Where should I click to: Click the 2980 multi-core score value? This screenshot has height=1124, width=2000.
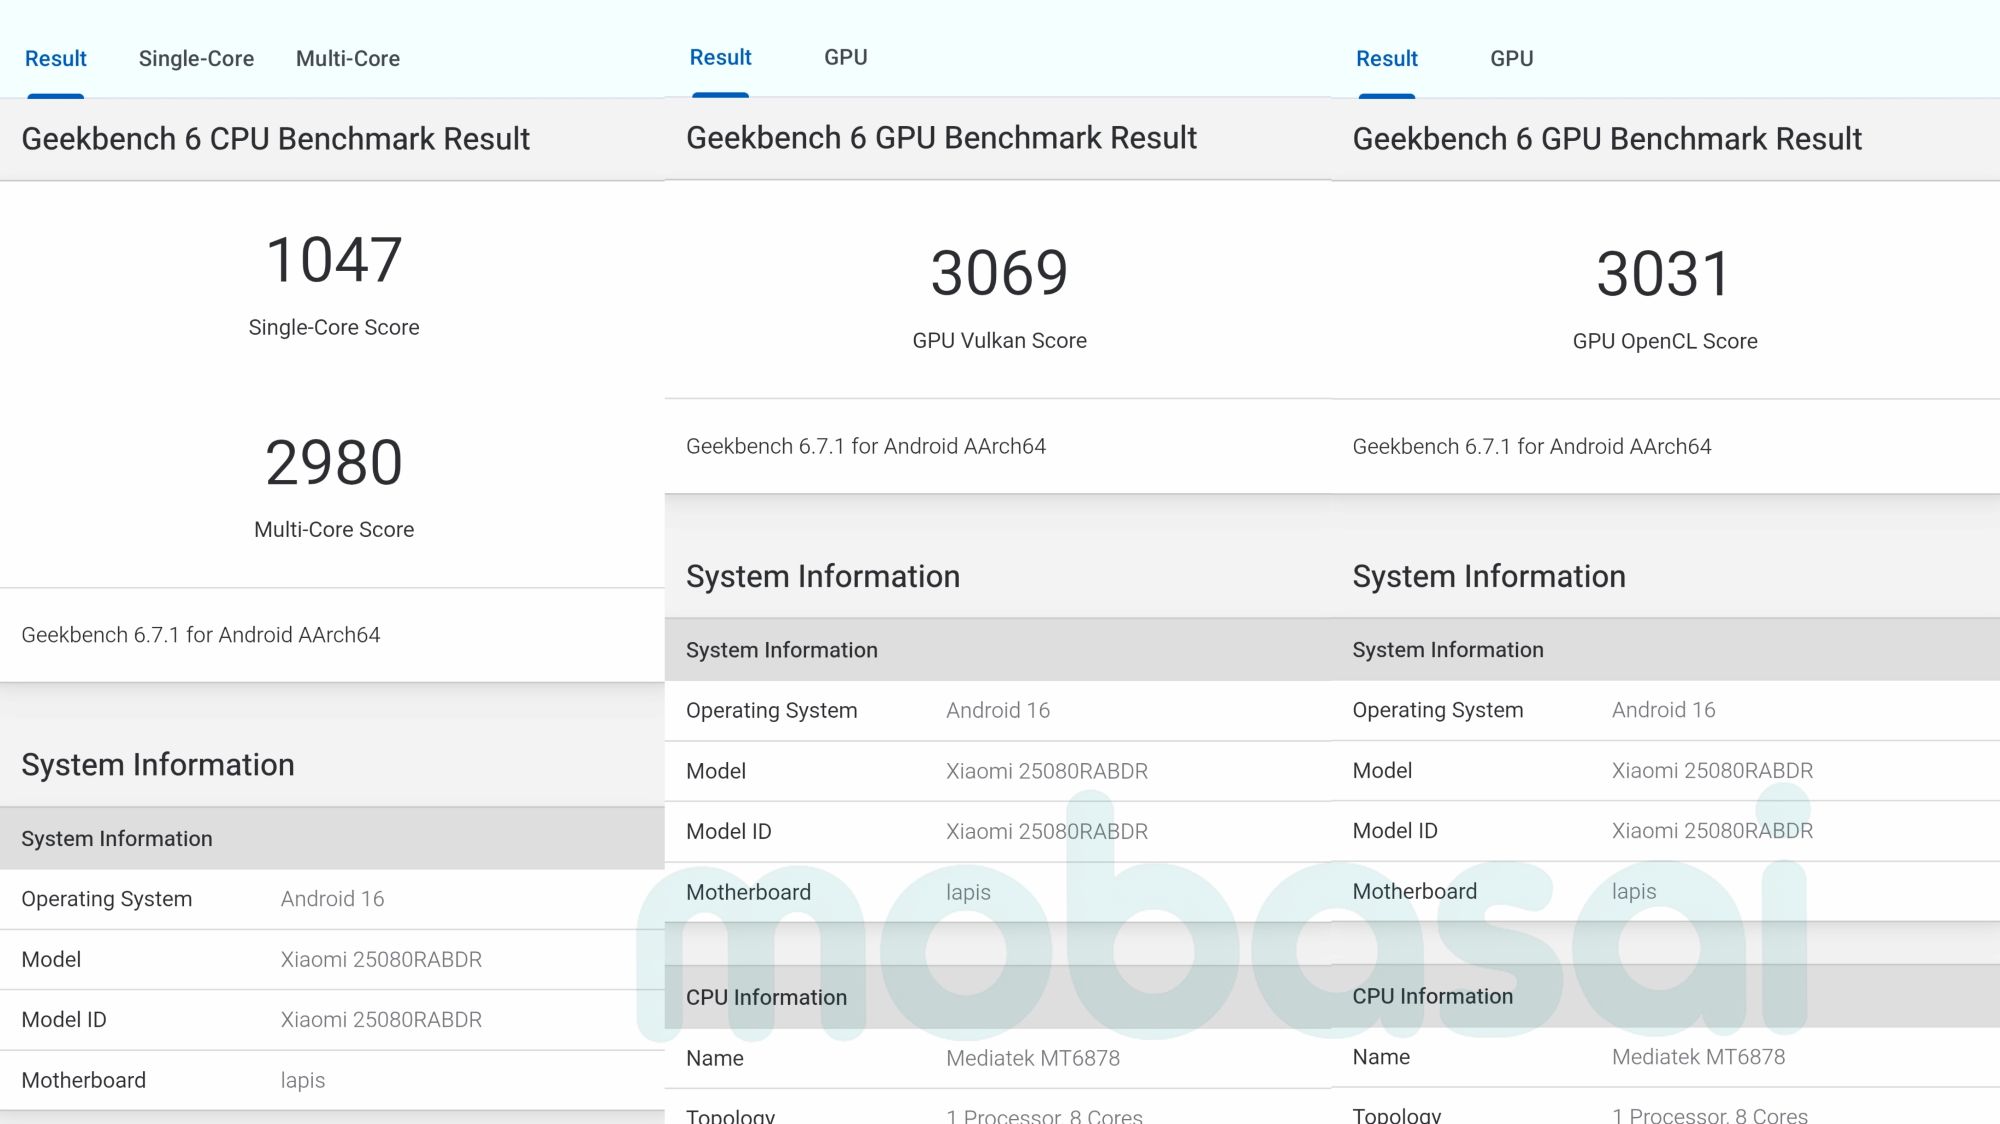334,463
